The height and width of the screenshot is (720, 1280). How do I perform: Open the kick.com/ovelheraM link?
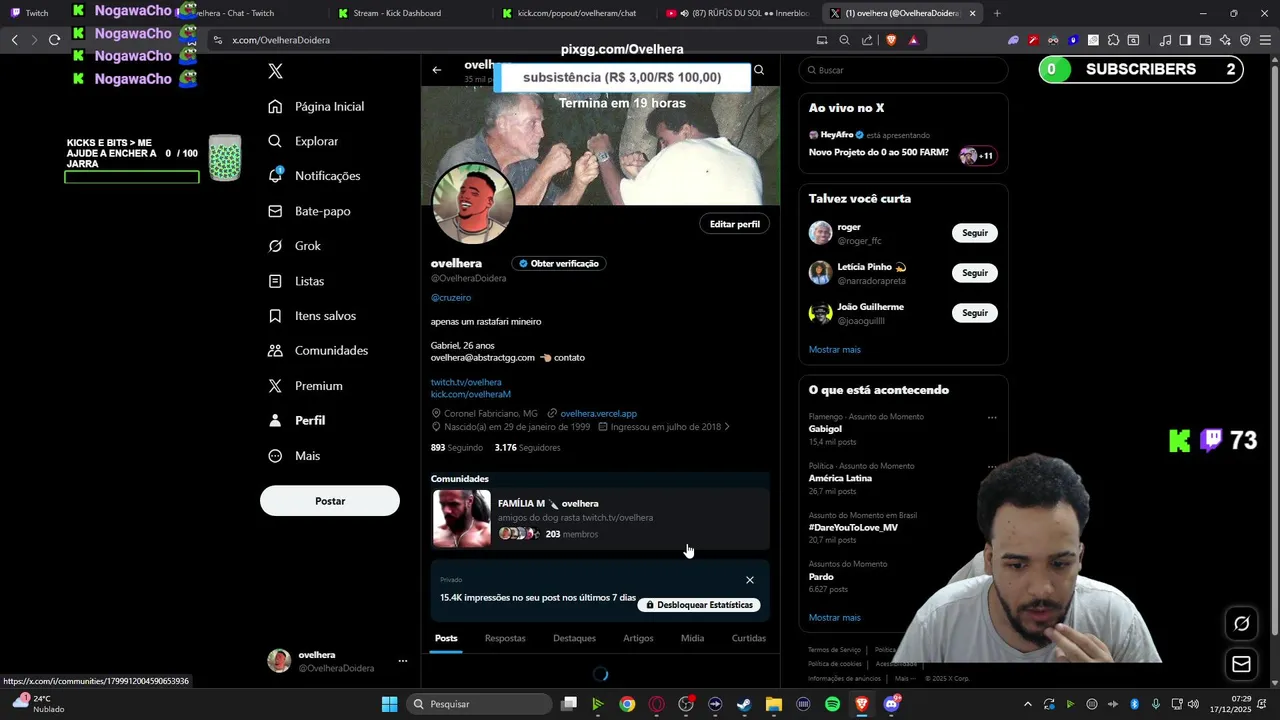coord(471,394)
